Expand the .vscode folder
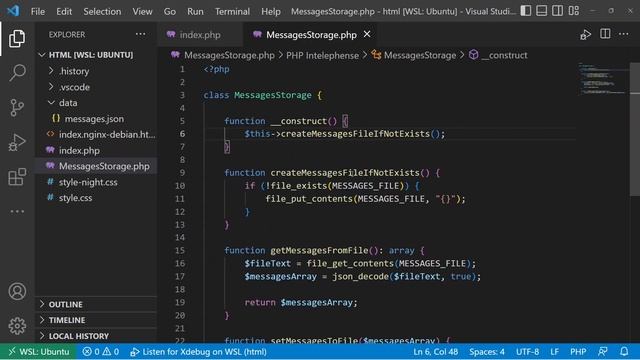 point(96,87)
